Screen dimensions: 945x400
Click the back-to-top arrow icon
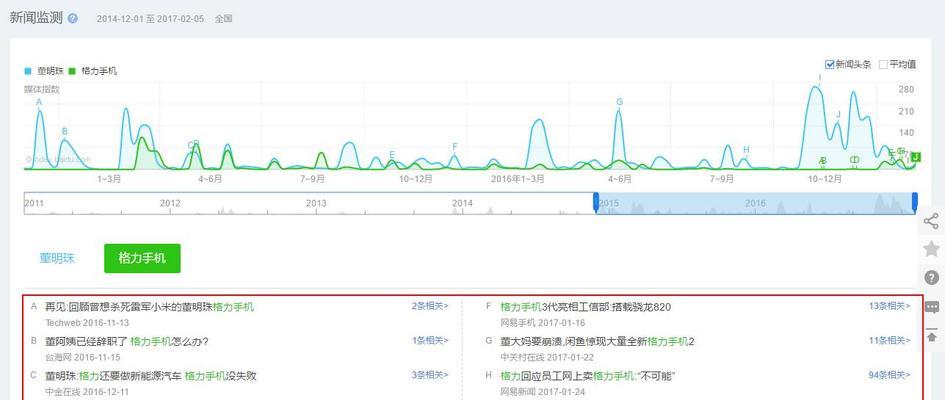tap(931, 336)
